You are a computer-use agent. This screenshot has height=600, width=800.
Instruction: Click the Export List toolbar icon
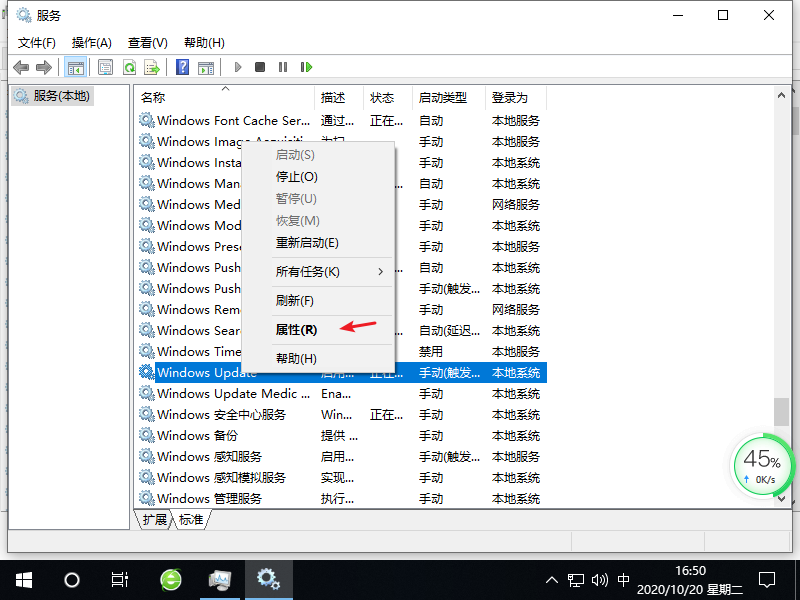[x=152, y=67]
